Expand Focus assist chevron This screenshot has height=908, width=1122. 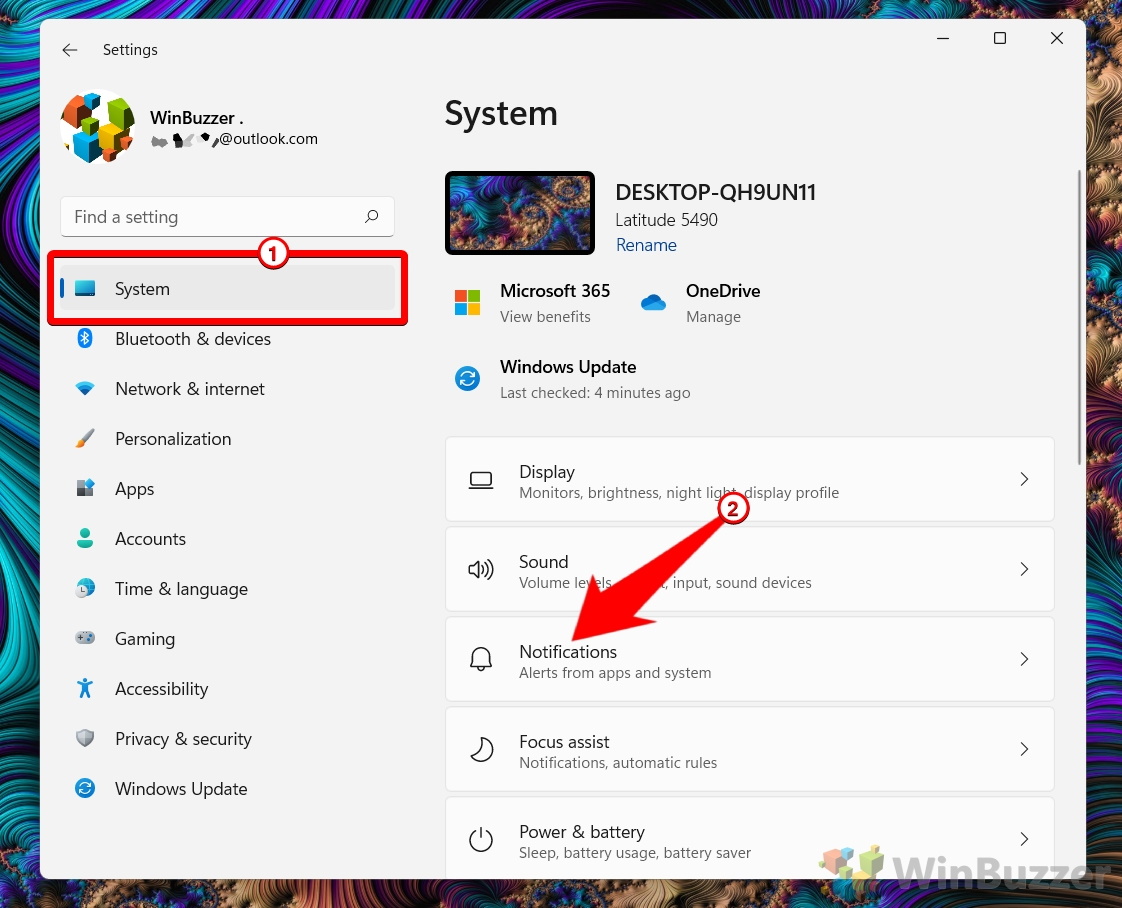[x=1024, y=749]
